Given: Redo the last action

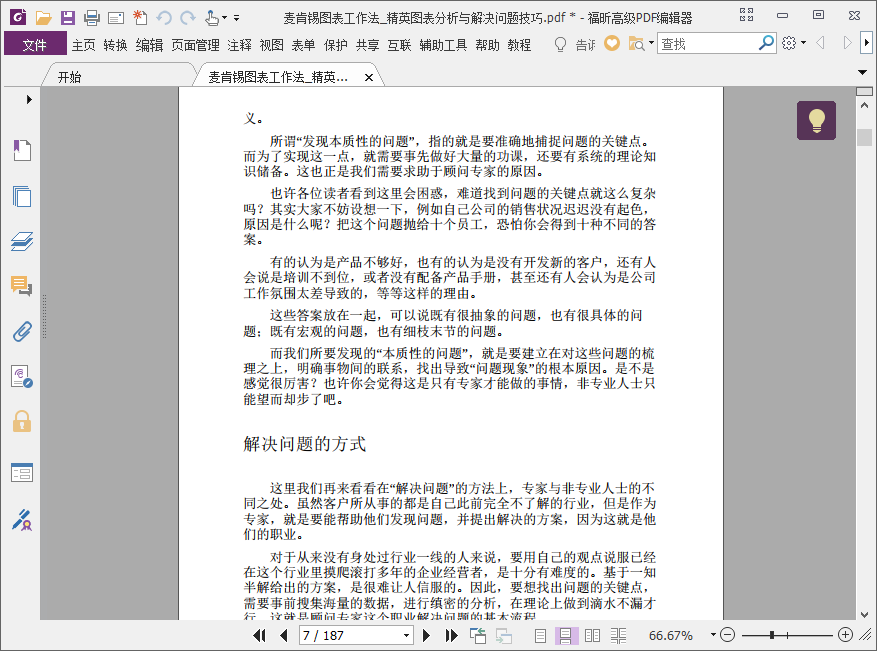Looking at the screenshot, I should coord(188,18).
